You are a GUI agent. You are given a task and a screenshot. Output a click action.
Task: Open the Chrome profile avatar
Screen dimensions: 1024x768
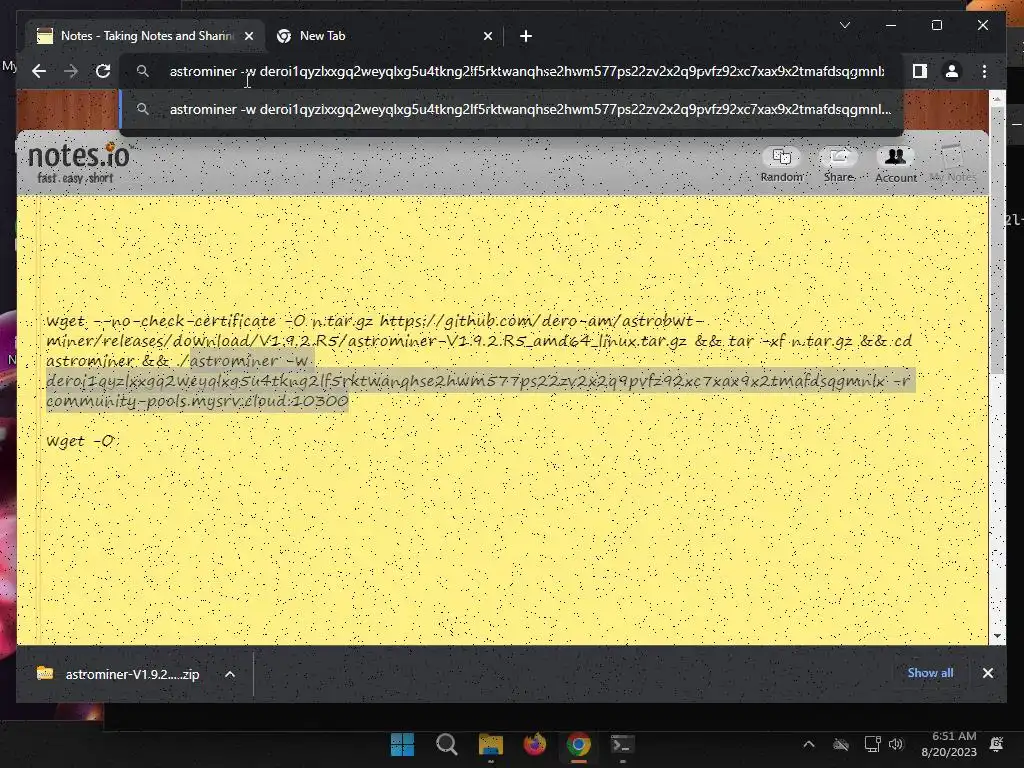click(952, 71)
